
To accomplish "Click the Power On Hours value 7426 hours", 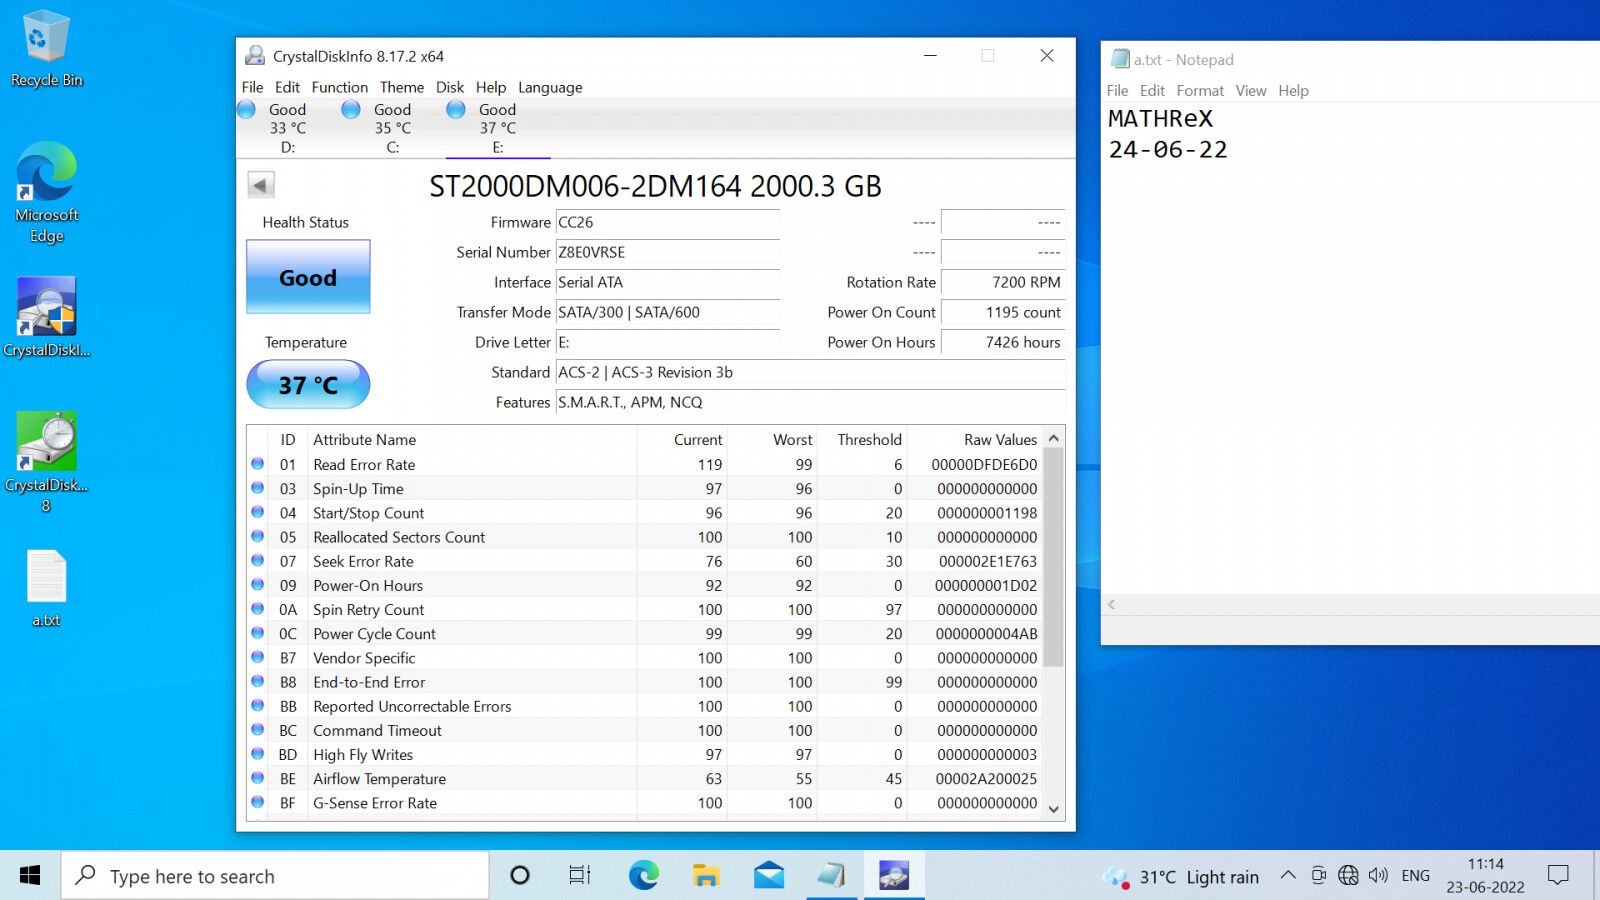I will click(x=1003, y=342).
